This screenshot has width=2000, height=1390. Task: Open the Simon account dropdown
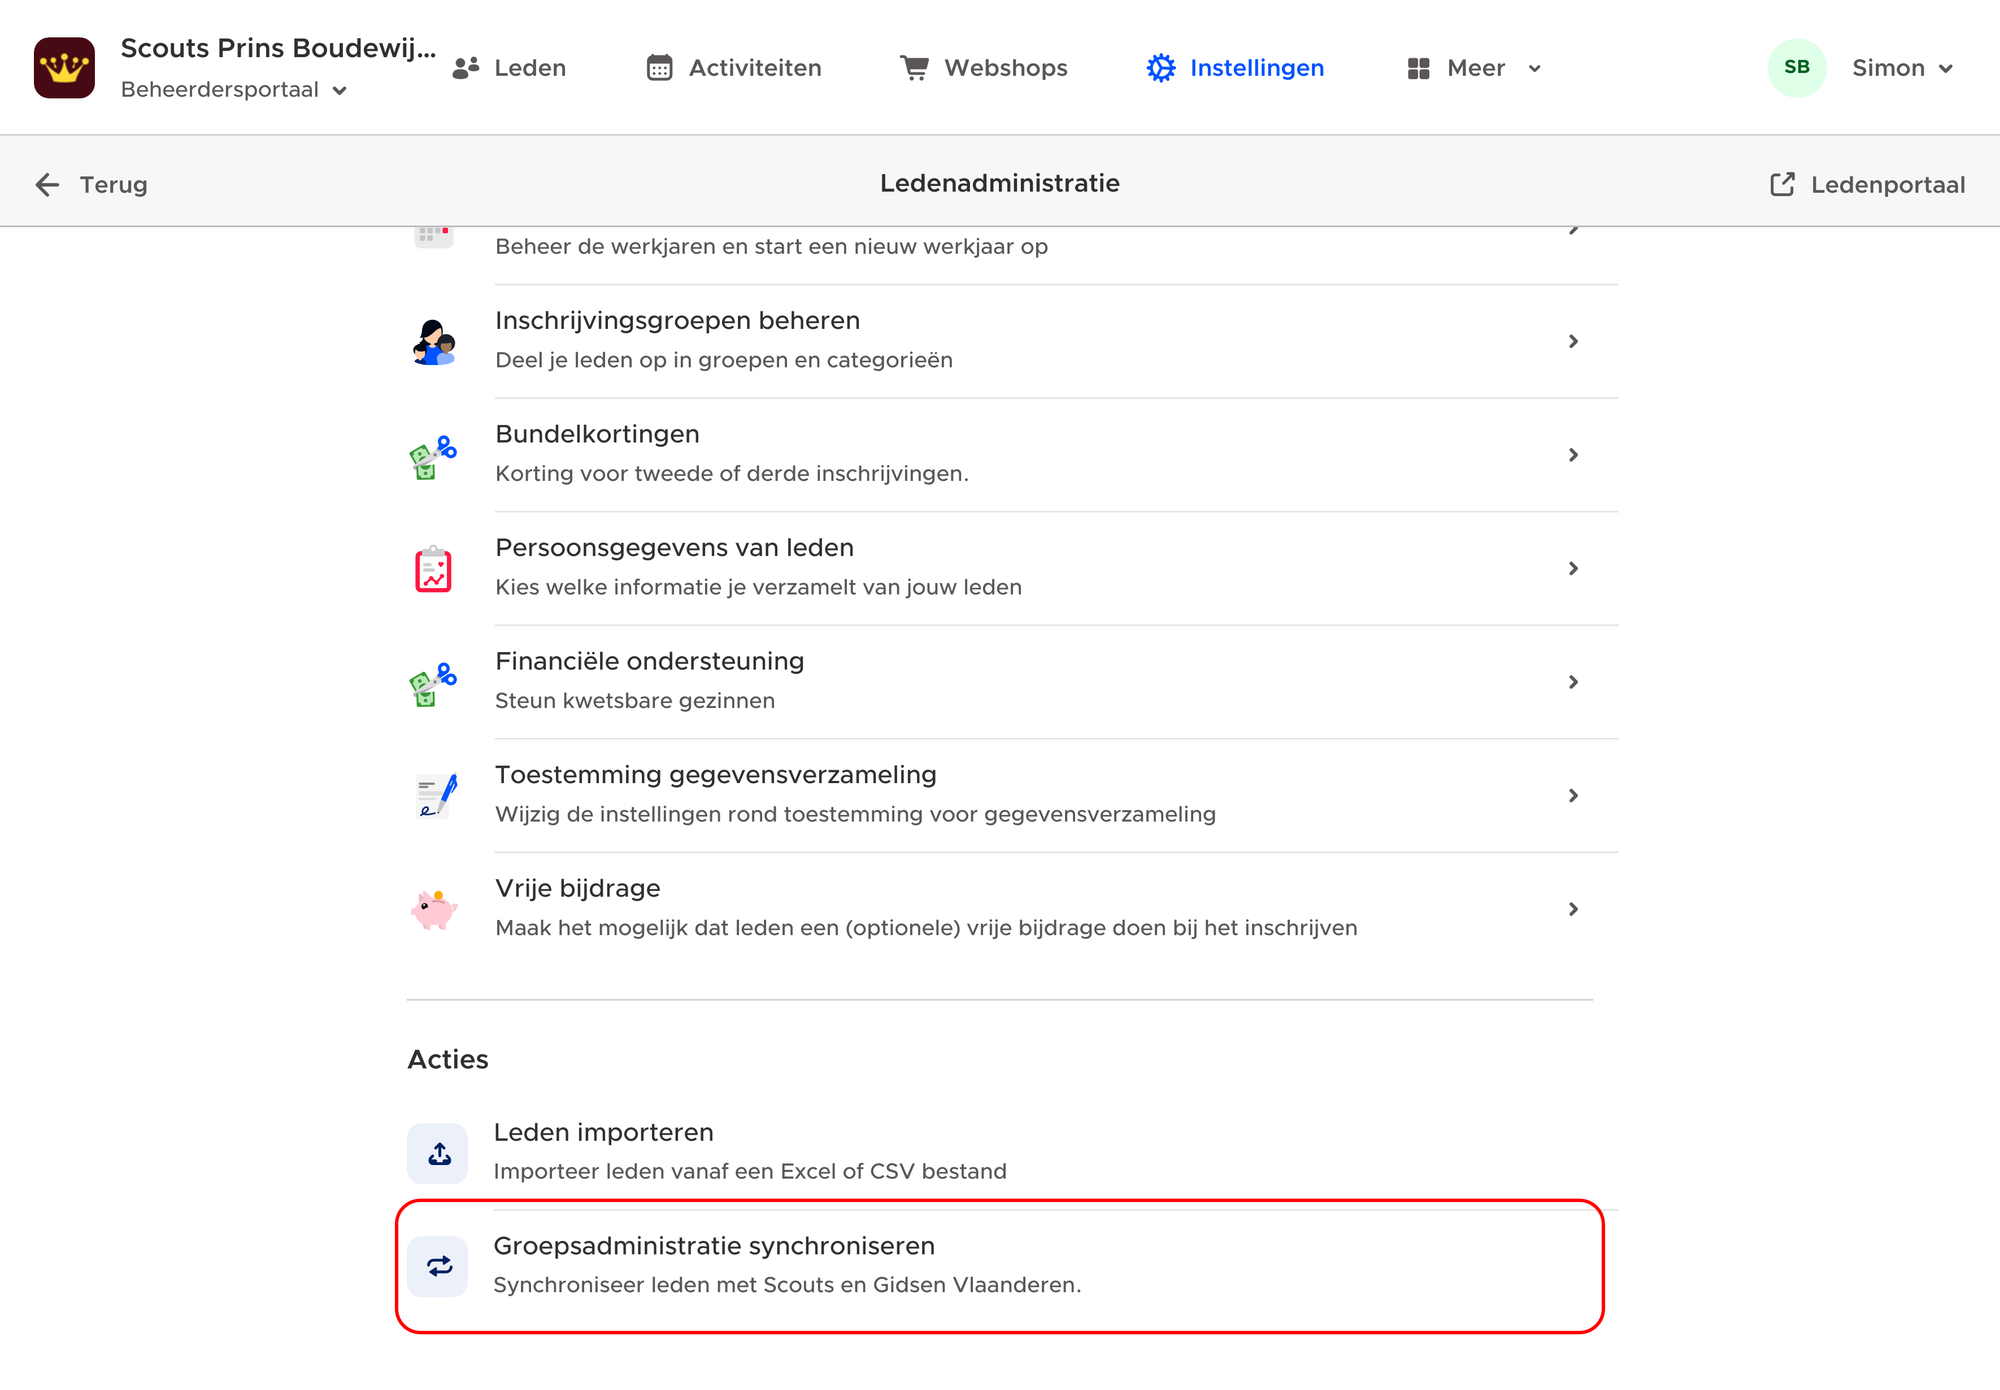pyautogui.click(x=1902, y=68)
